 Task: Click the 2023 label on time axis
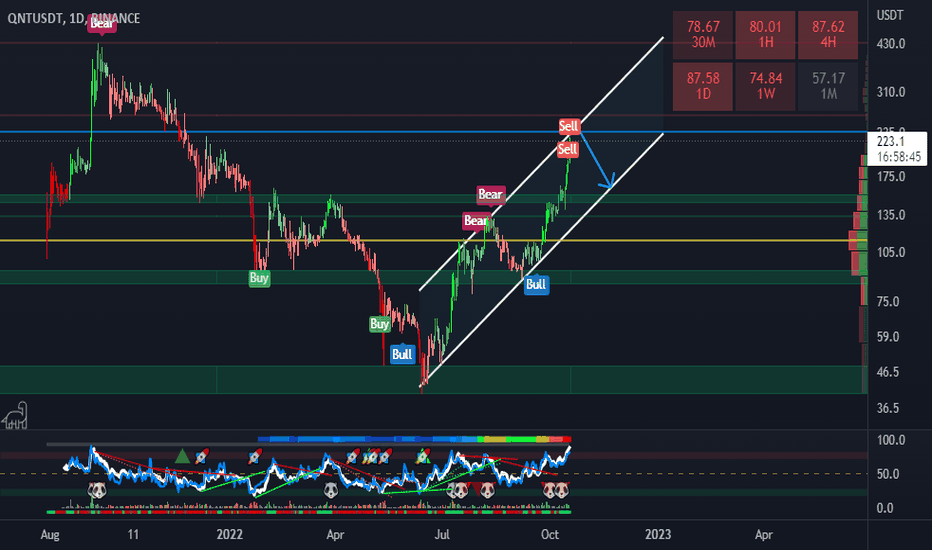click(x=658, y=535)
